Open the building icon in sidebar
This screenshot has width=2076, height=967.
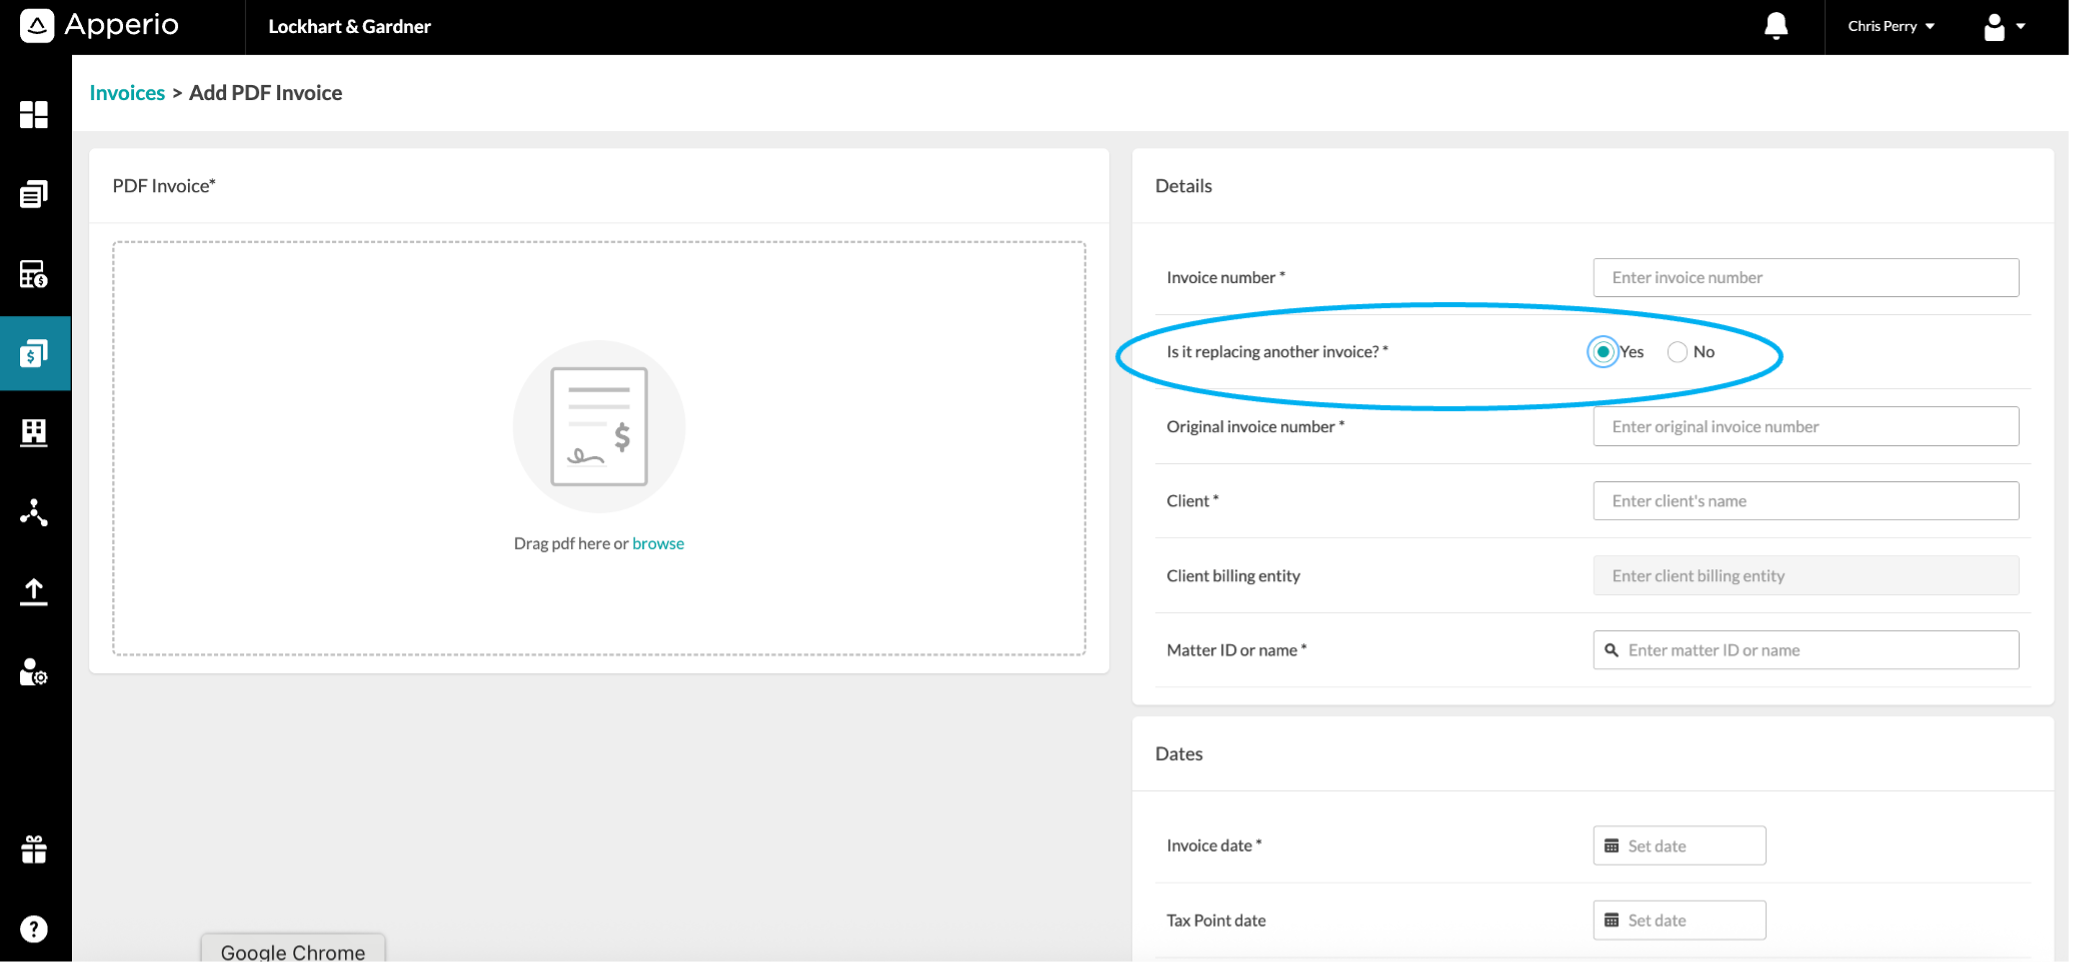34,432
